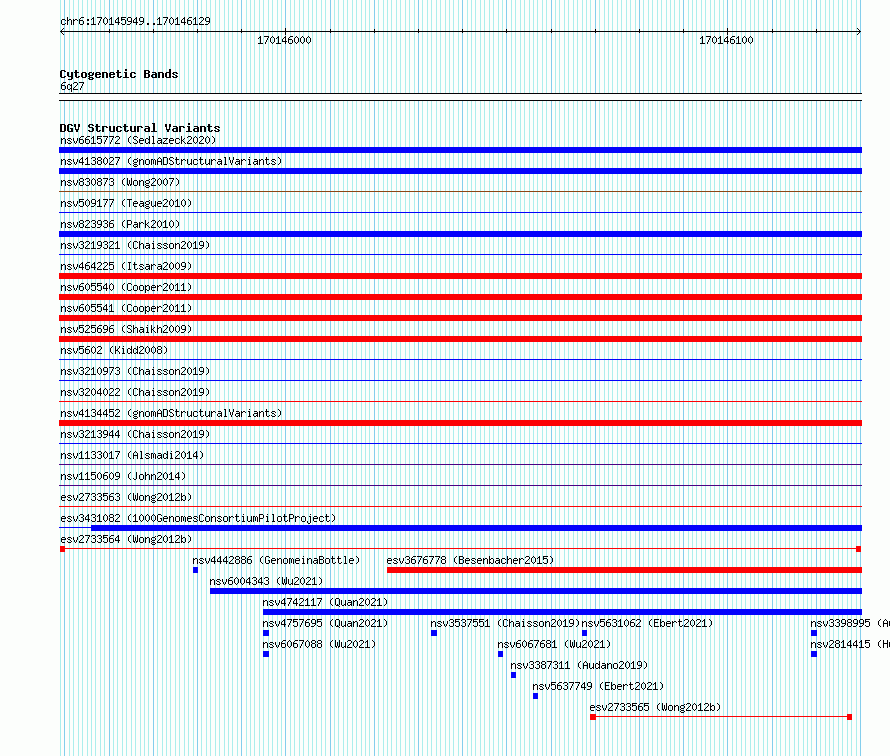Click the DGV Structural Variants track title
The image size is (890, 756).
[140, 128]
